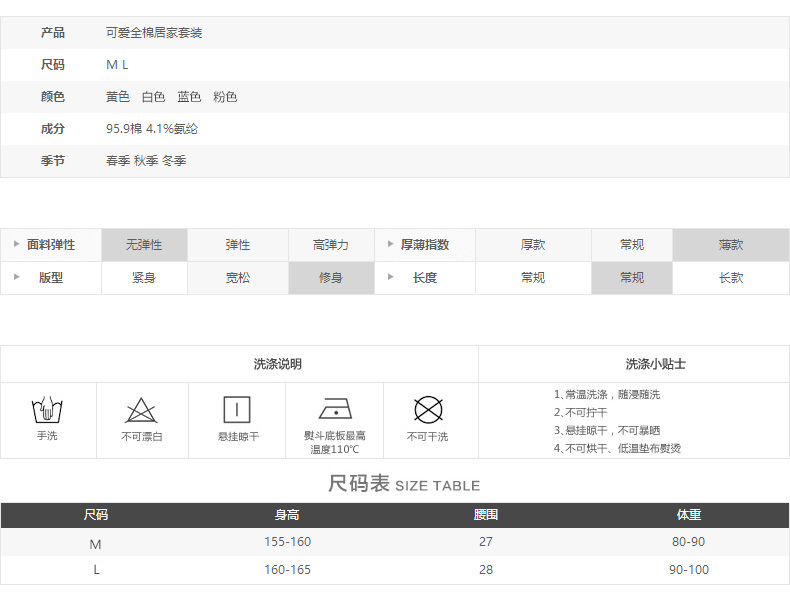Image resolution: width=790 pixels, height=595 pixels.
Task: Select the 粉色 color option
Action: [225, 97]
